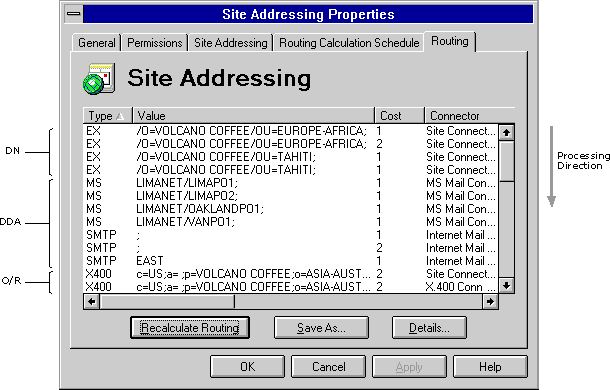Viewport: 610px width, 390px height.
Task: Click the Help button
Action: 490,367
